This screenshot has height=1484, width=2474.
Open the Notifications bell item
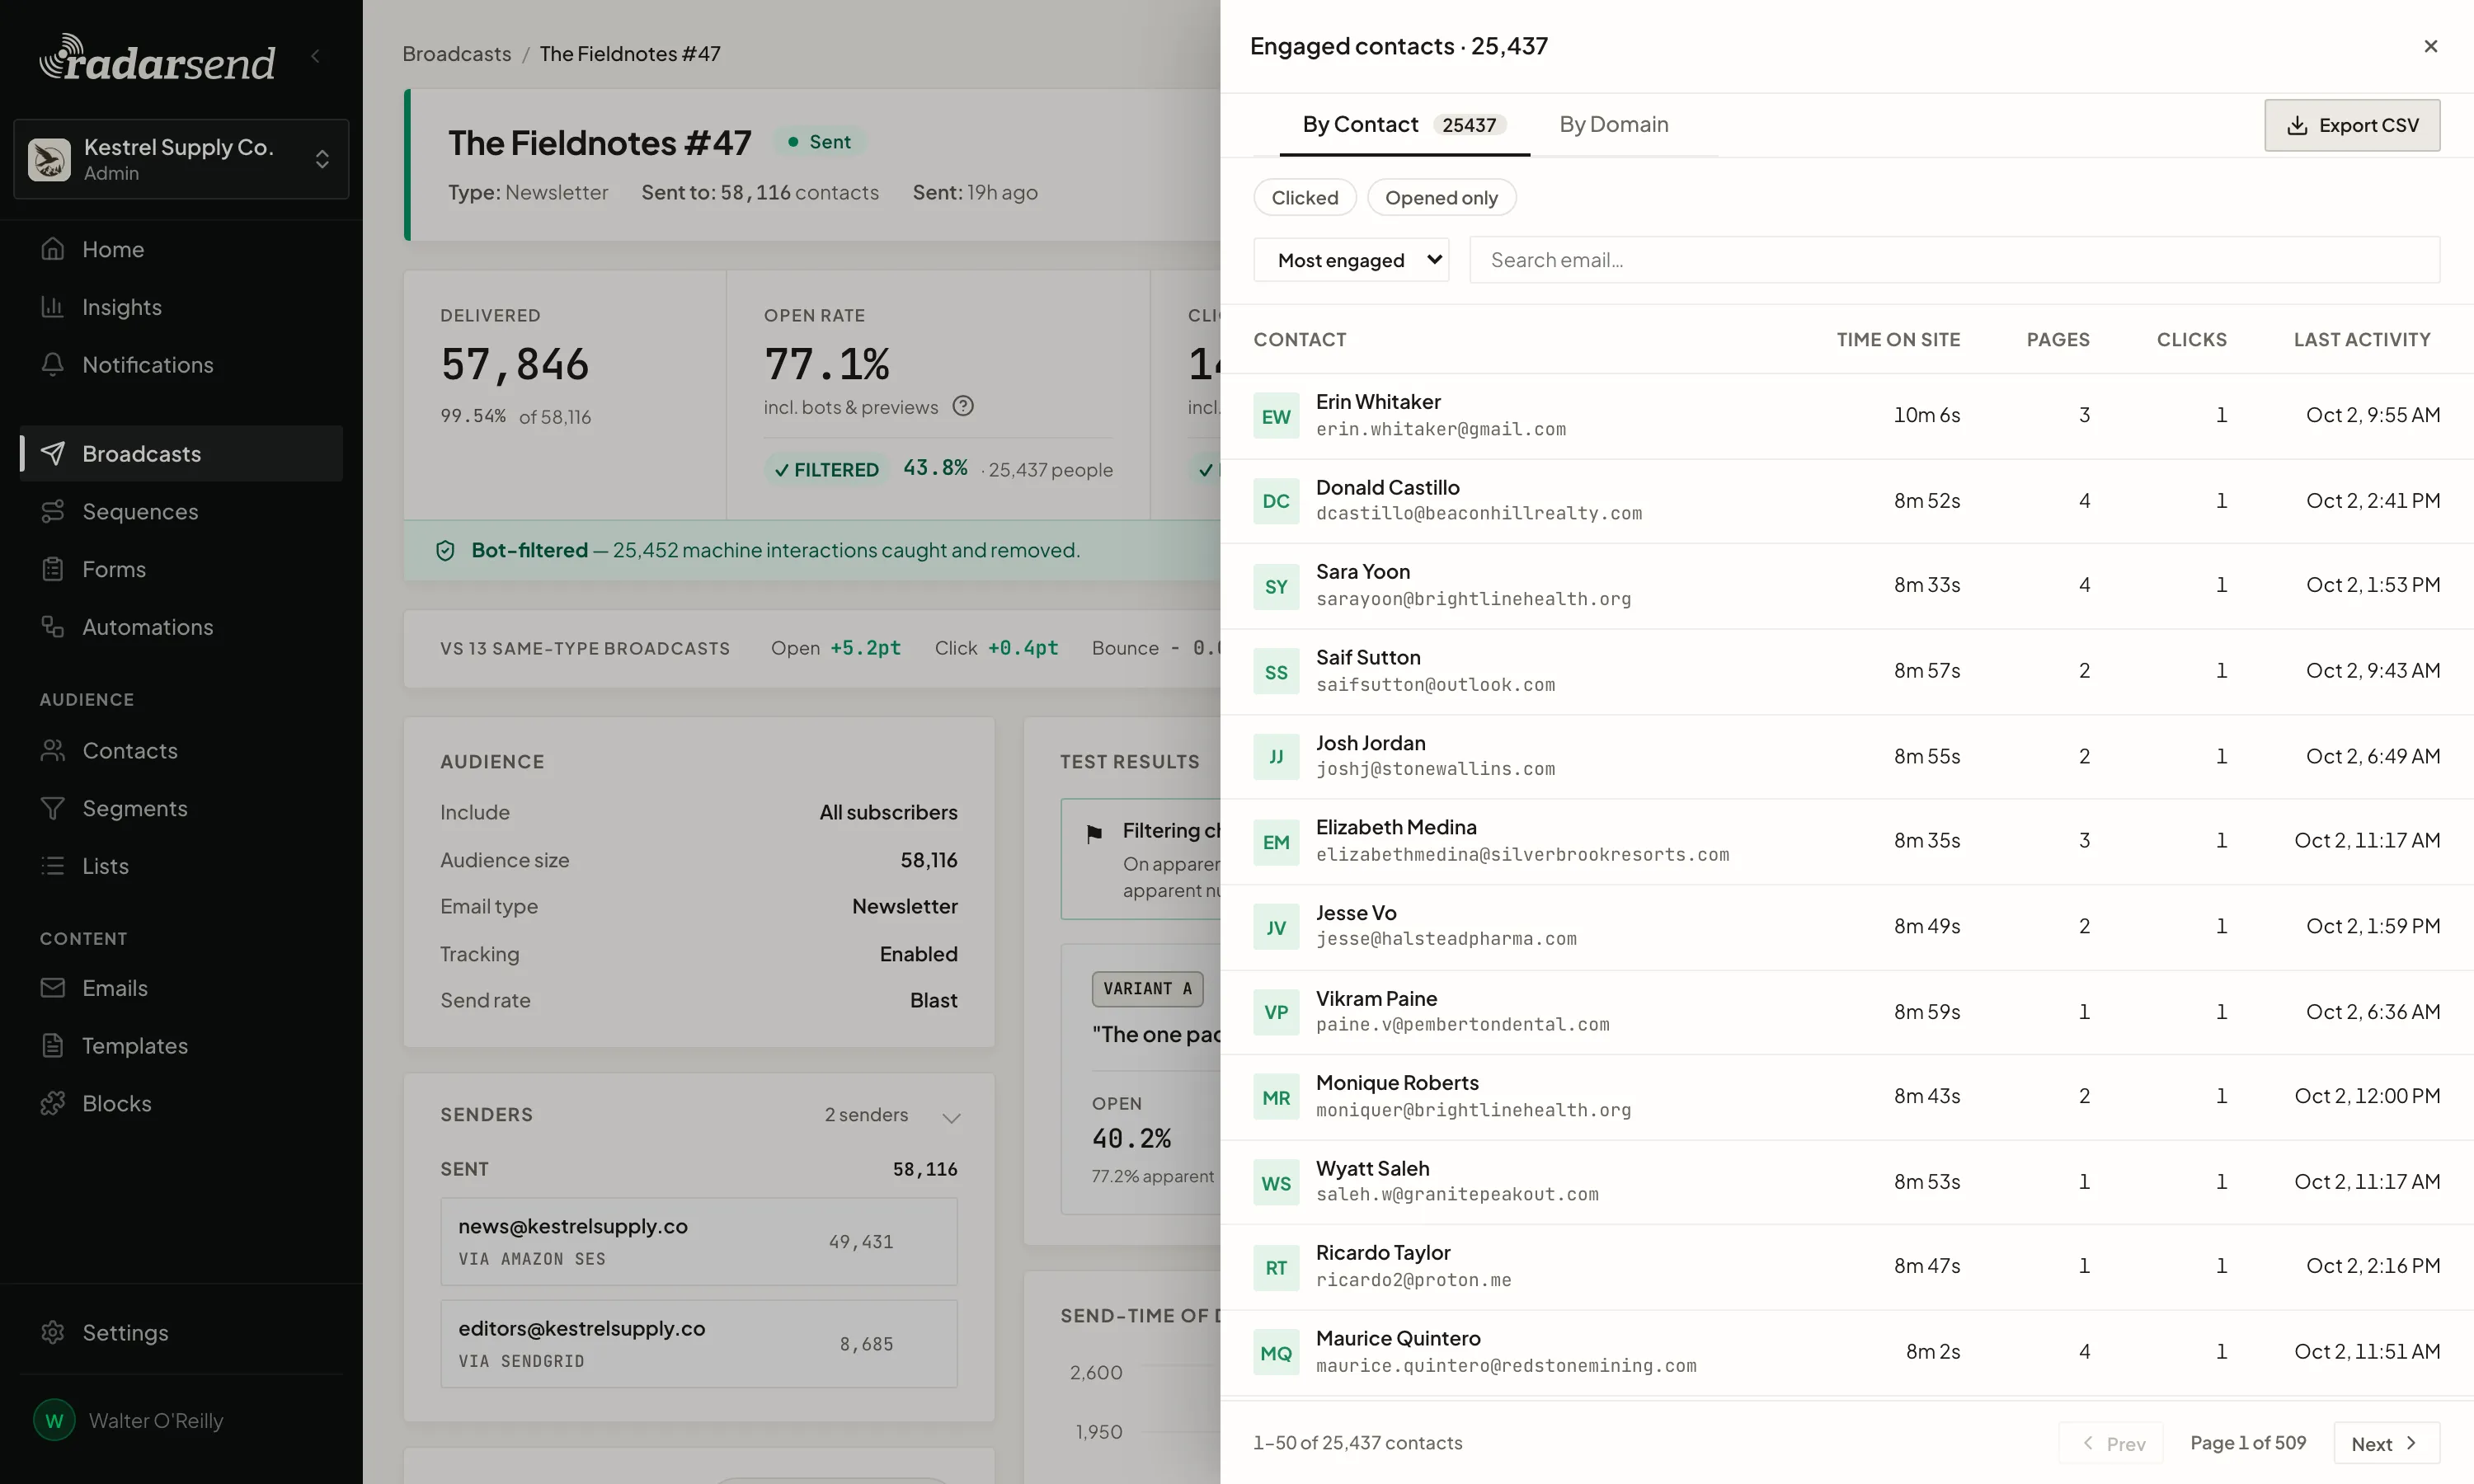coord(180,365)
